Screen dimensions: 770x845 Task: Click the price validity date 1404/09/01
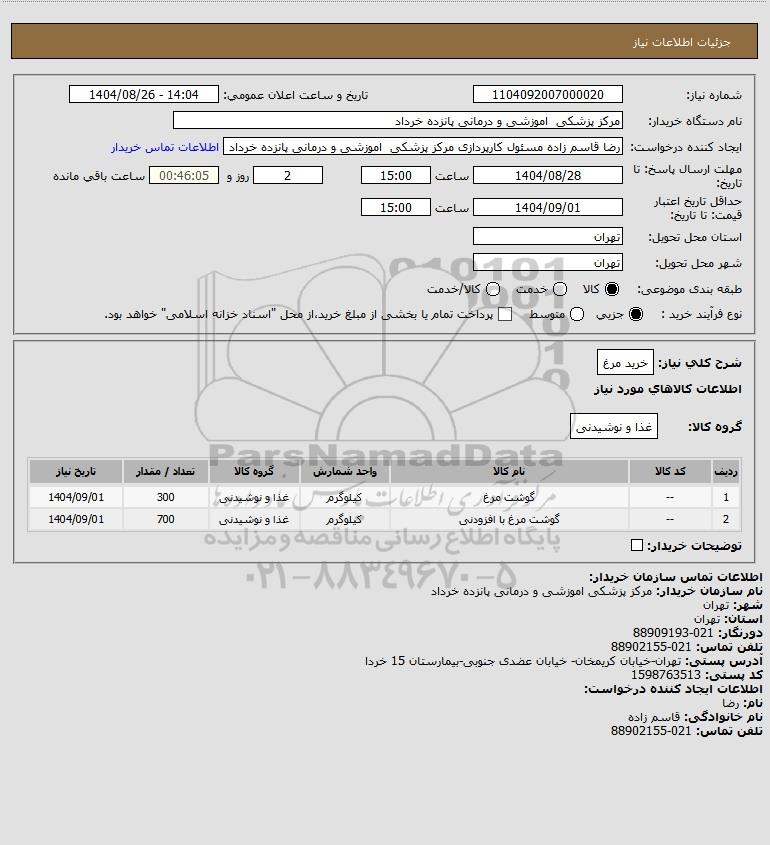(x=547, y=207)
